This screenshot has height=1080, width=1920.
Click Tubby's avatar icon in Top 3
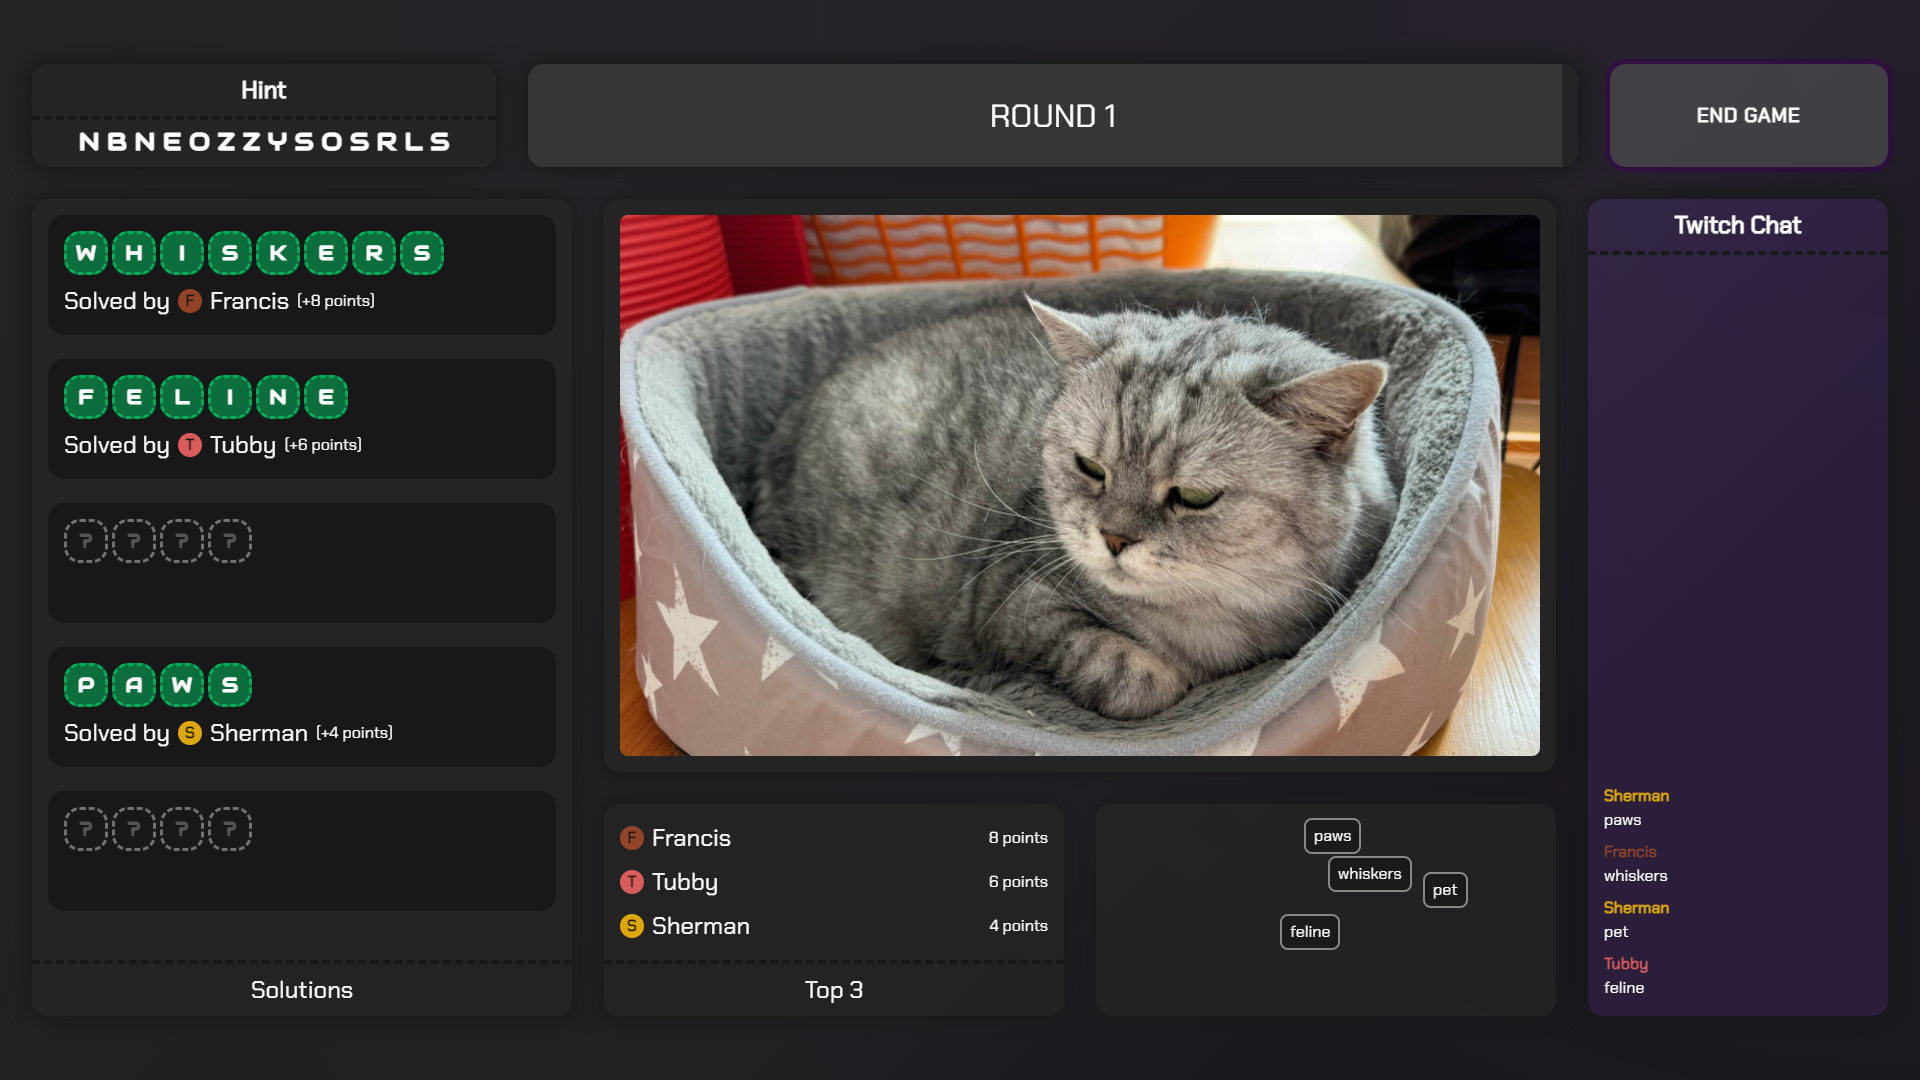[x=631, y=882]
